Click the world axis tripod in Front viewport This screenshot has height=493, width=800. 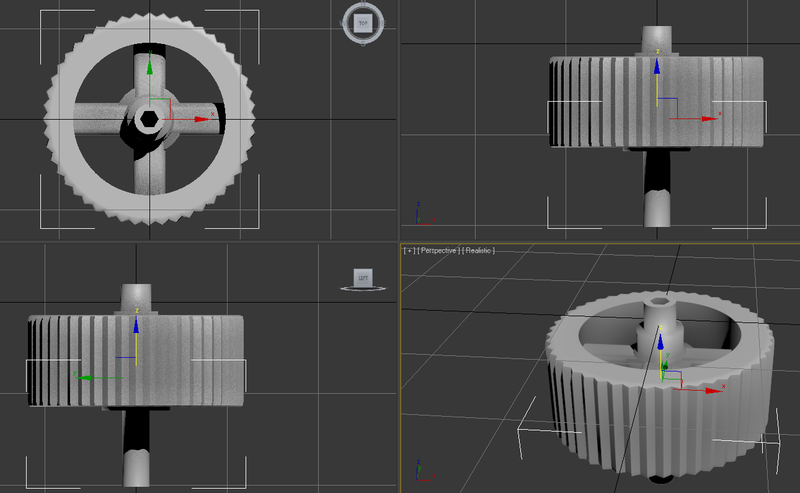pyautogui.click(x=418, y=213)
